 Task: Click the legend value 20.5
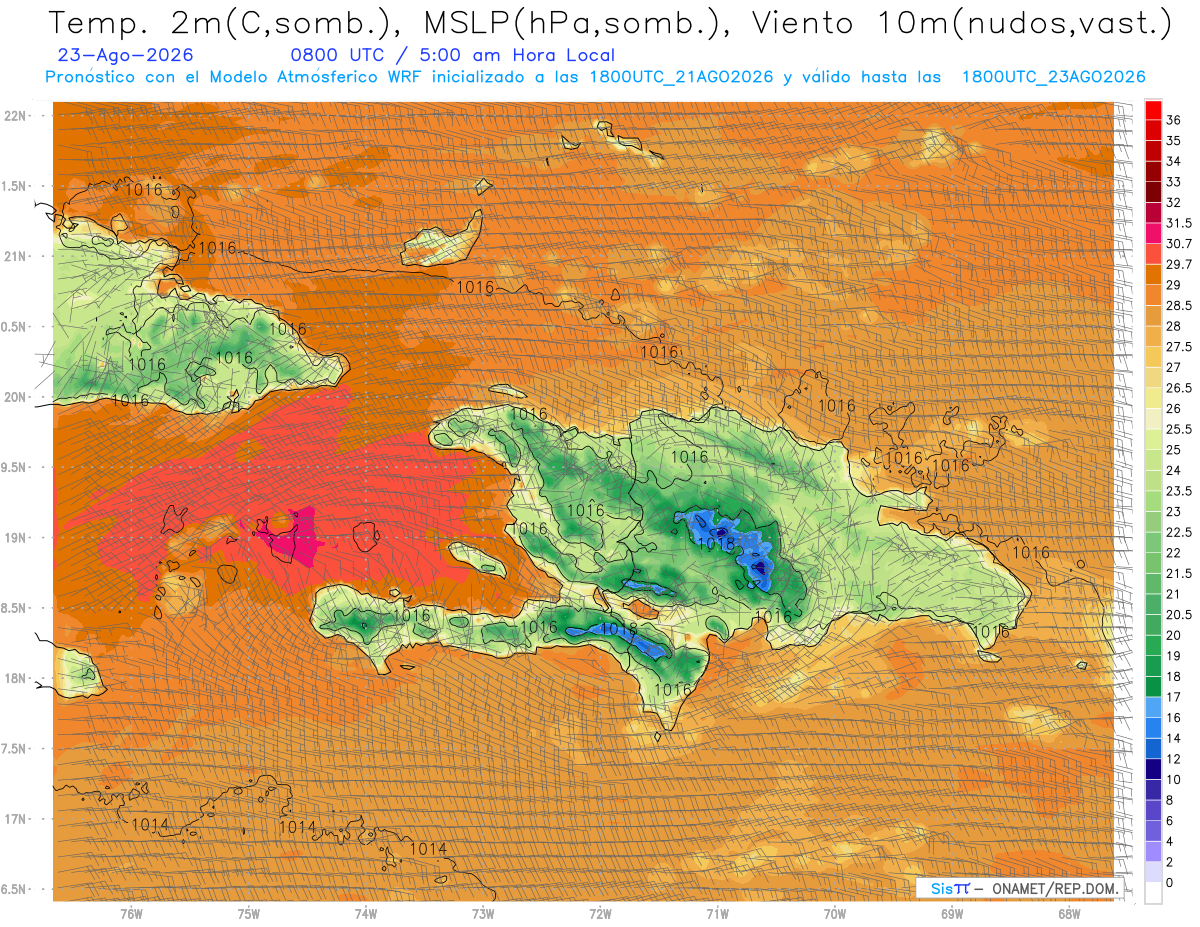tap(1179, 614)
